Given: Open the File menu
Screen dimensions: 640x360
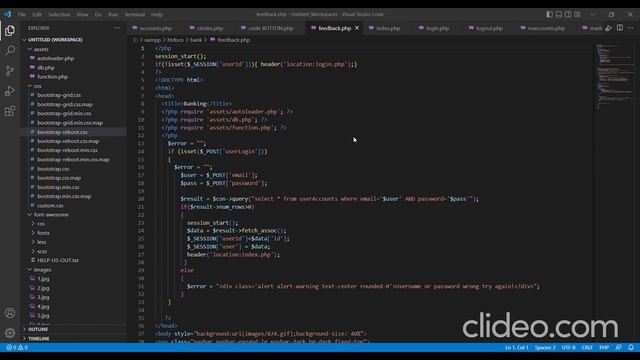Looking at the screenshot, I should point(22,14).
